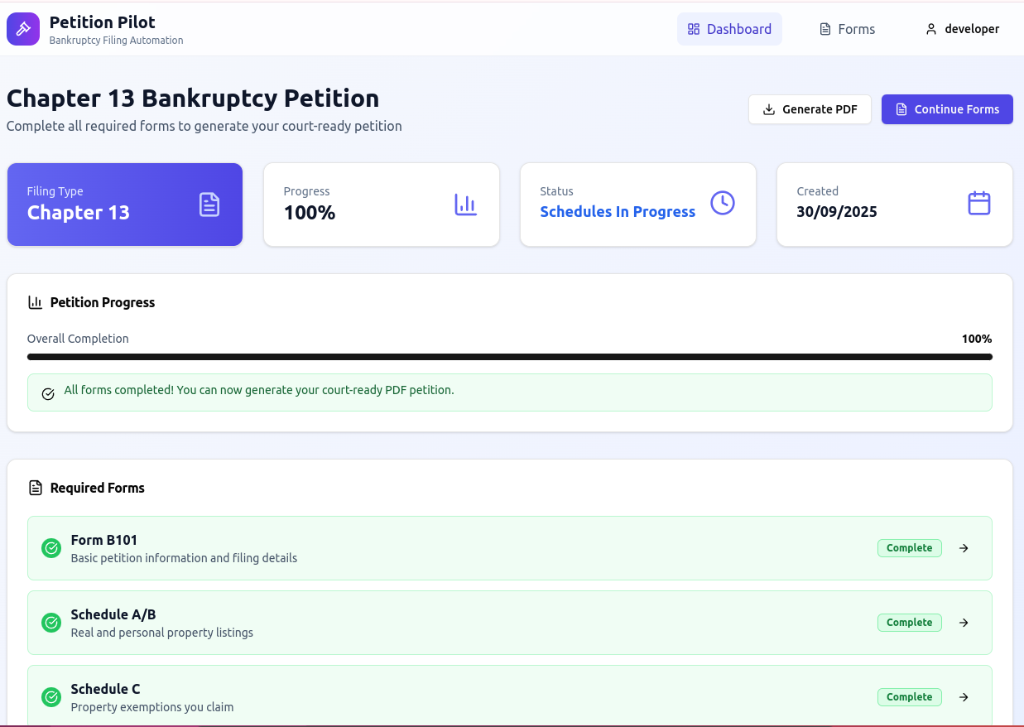Click the bar chart icon in Progress card
The width and height of the screenshot is (1024, 727).
[466, 204]
